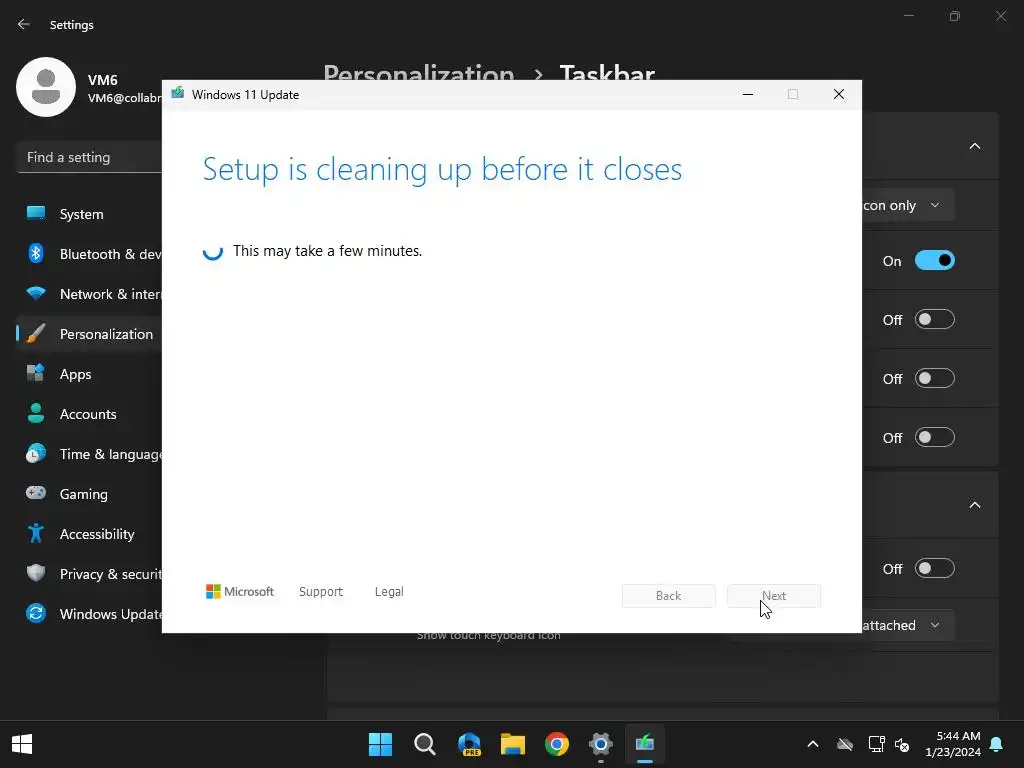Image resolution: width=1024 pixels, height=768 pixels.
Task: Click the taskbar Search magnifier
Action: 424,744
